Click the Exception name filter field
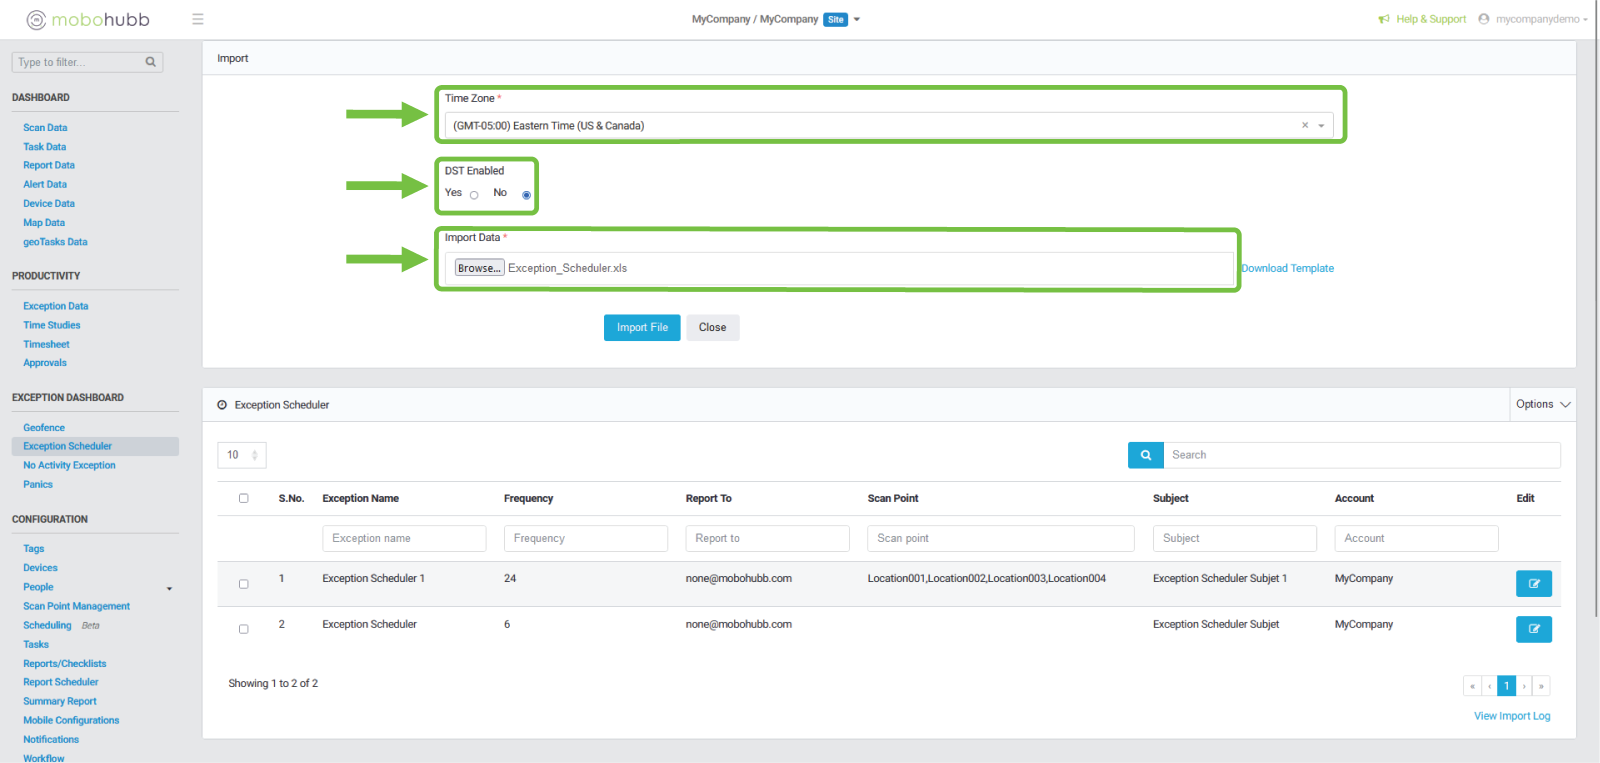The image size is (1600, 763). pos(403,538)
